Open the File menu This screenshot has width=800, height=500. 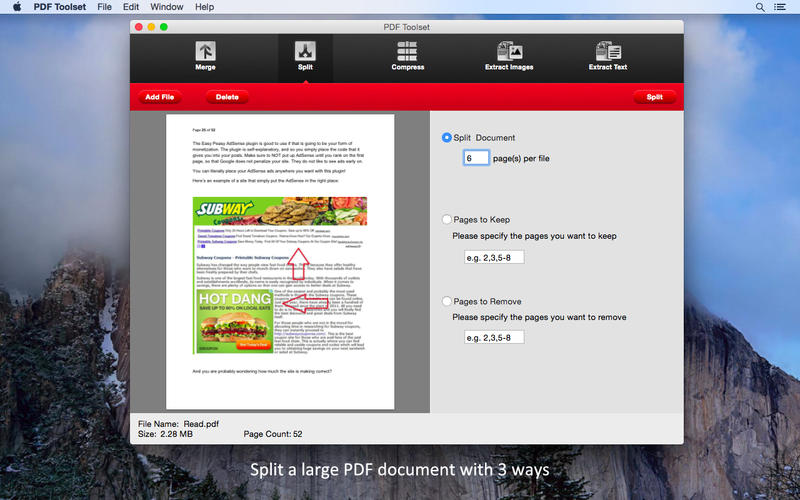pos(104,7)
